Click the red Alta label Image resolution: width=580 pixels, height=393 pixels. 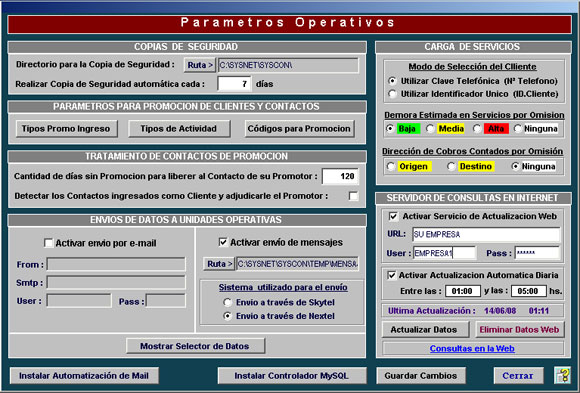coord(496,128)
